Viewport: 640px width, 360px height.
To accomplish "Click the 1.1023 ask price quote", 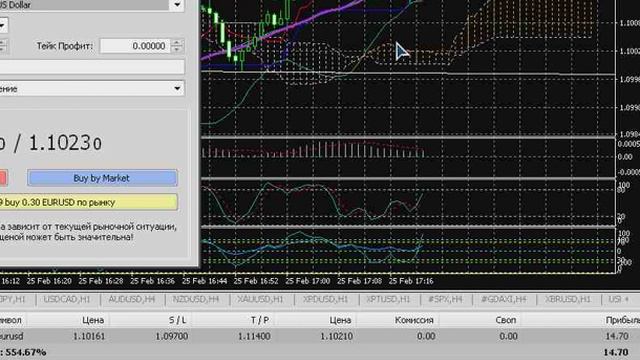I will point(65,143).
